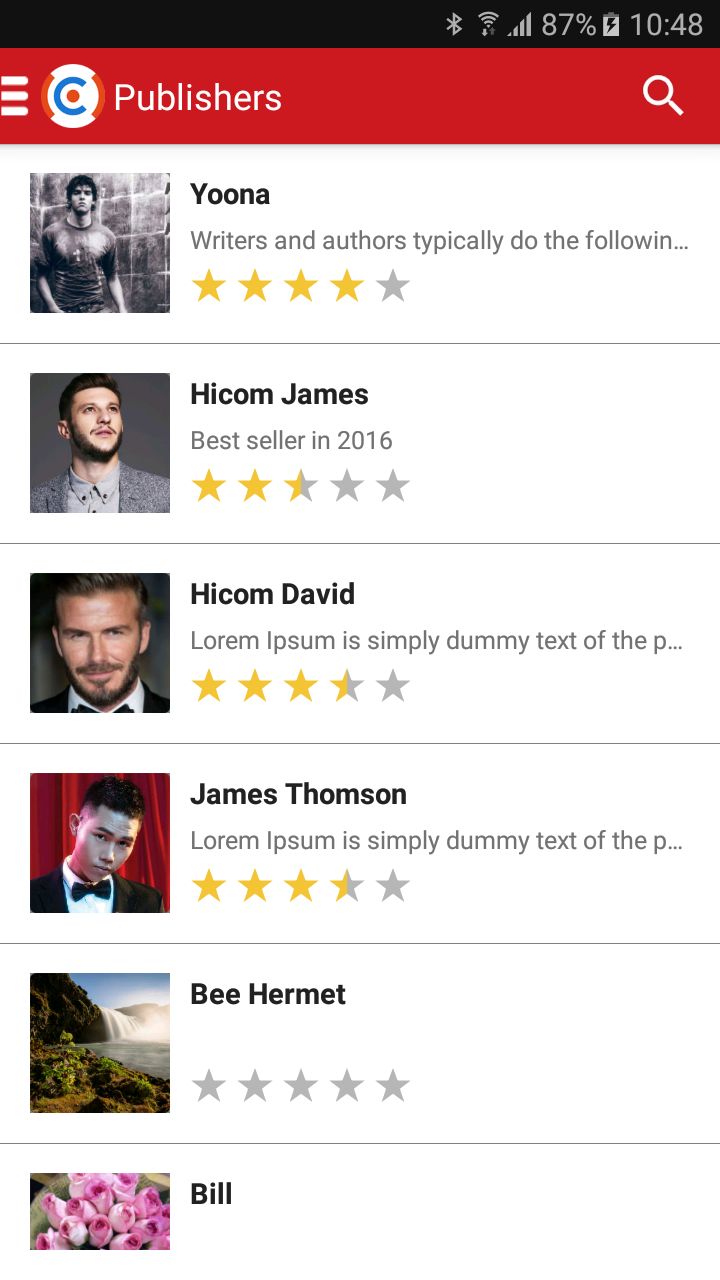
Task: Open Hicom James's profile photo
Action: tap(100, 443)
